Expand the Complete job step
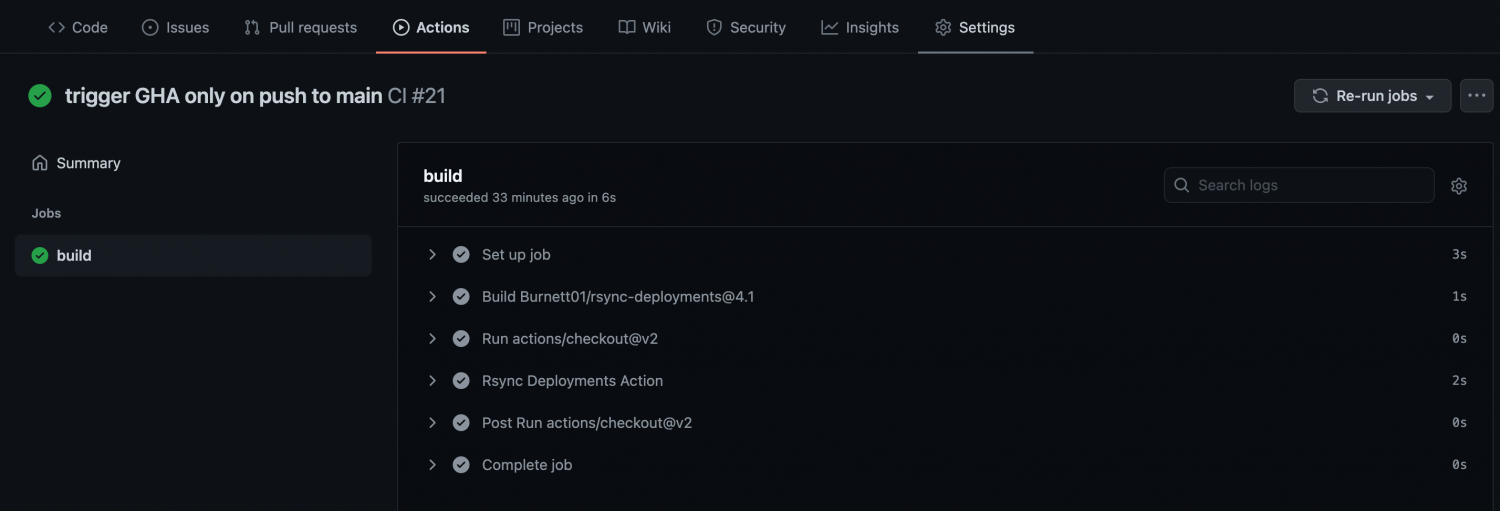Image resolution: width=1500 pixels, height=511 pixels. tap(432, 465)
